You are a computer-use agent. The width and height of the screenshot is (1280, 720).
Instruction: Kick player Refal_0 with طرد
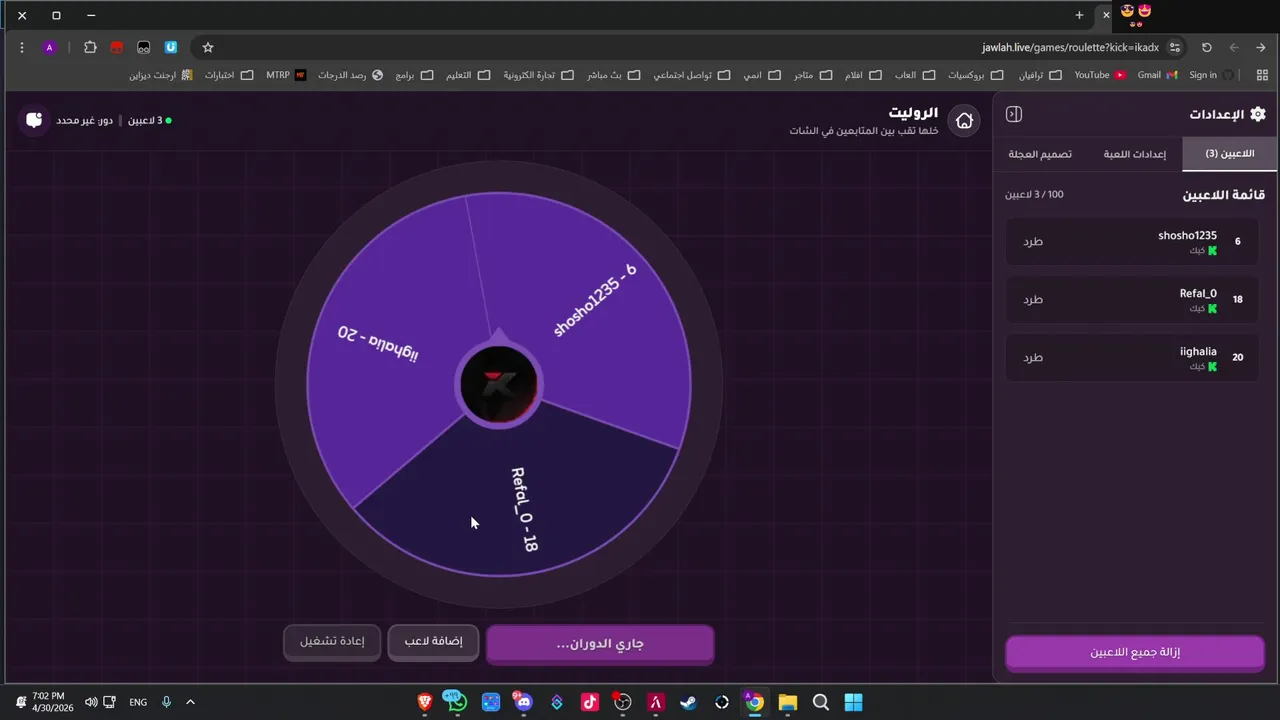(x=1033, y=299)
